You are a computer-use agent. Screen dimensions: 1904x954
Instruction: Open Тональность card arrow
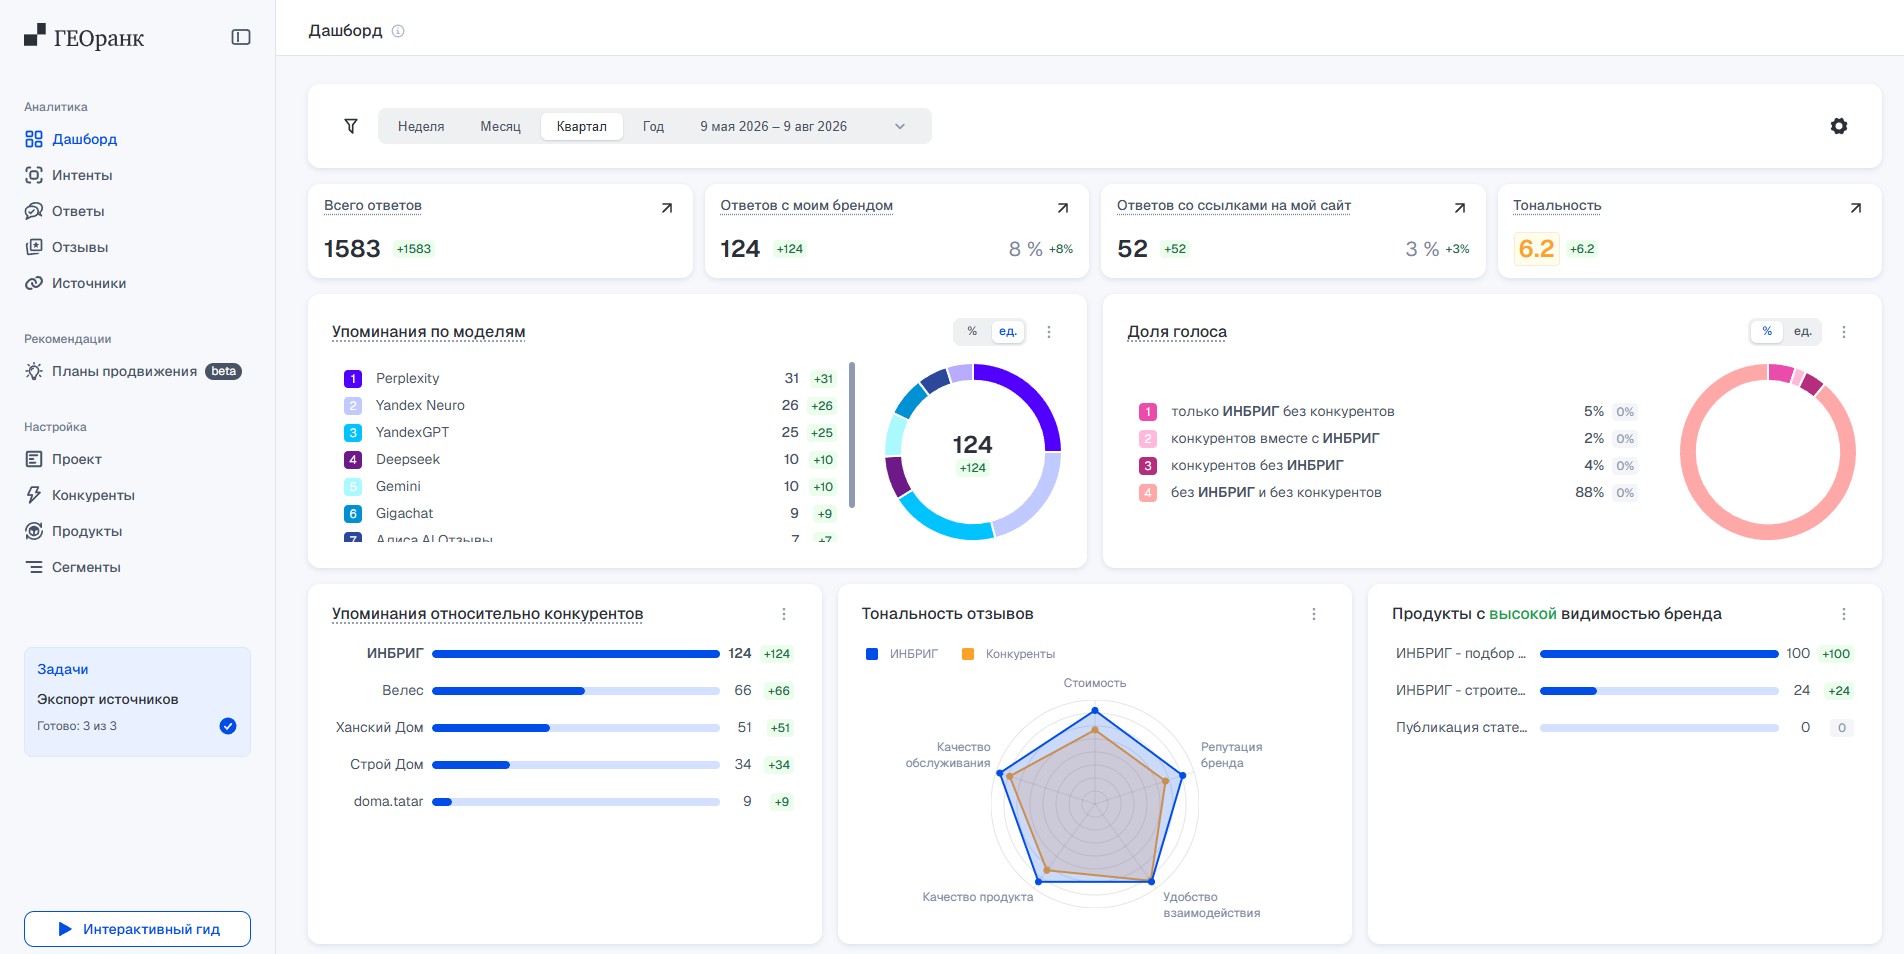(x=1856, y=208)
